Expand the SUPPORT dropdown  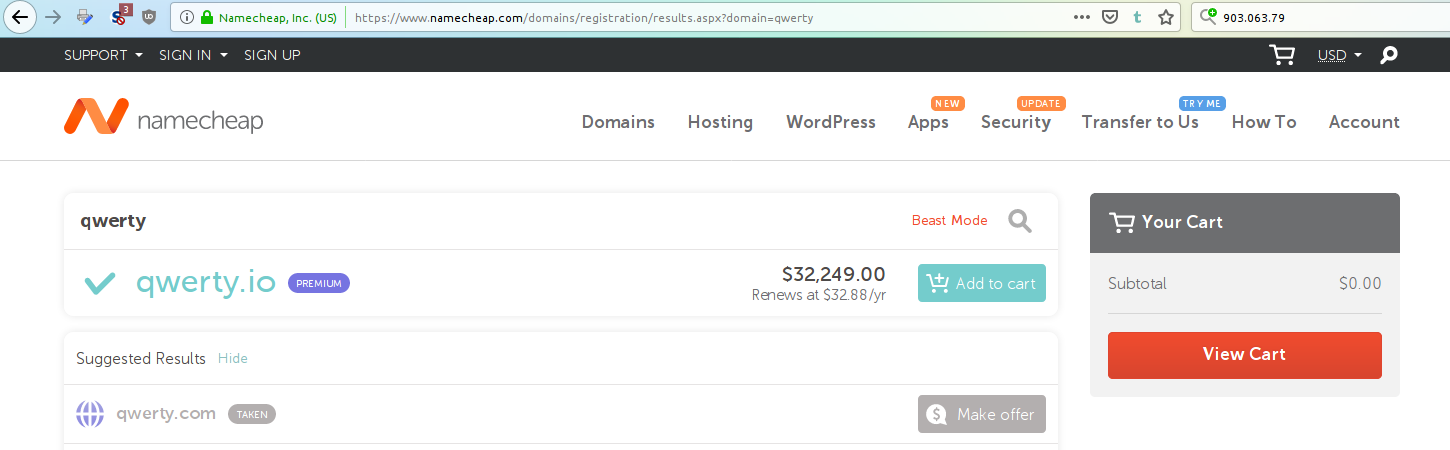103,55
